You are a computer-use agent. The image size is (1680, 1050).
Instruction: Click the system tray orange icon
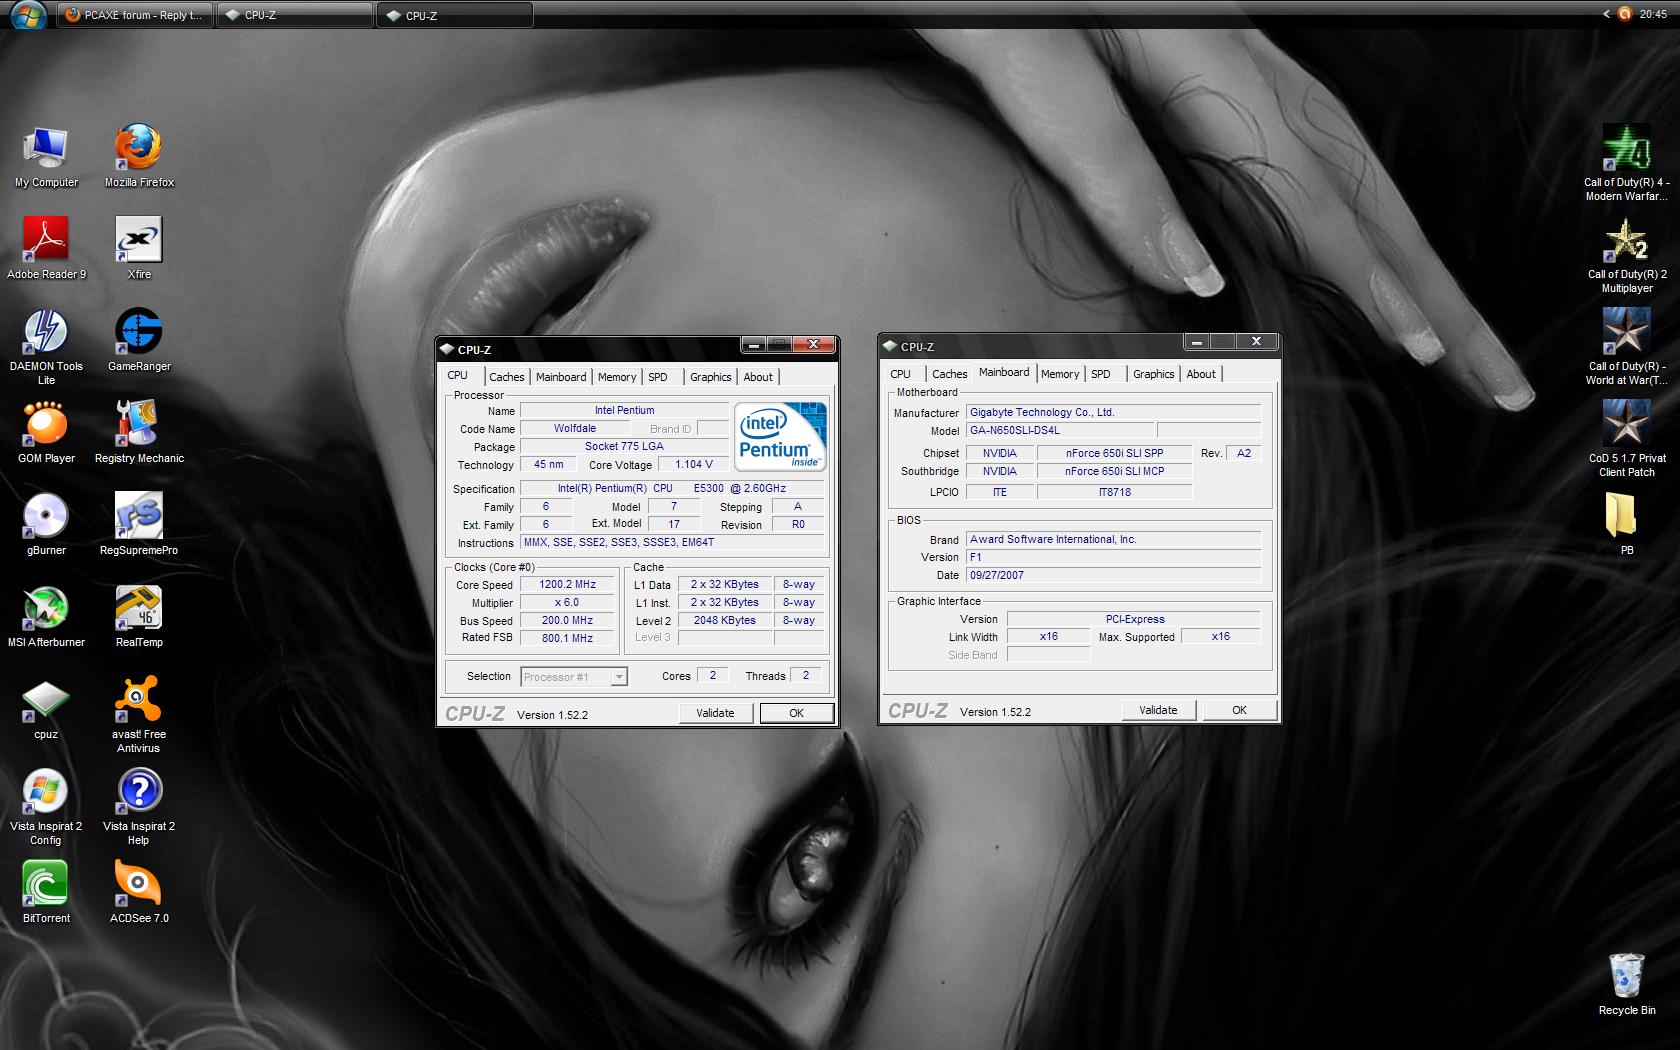point(1624,14)
